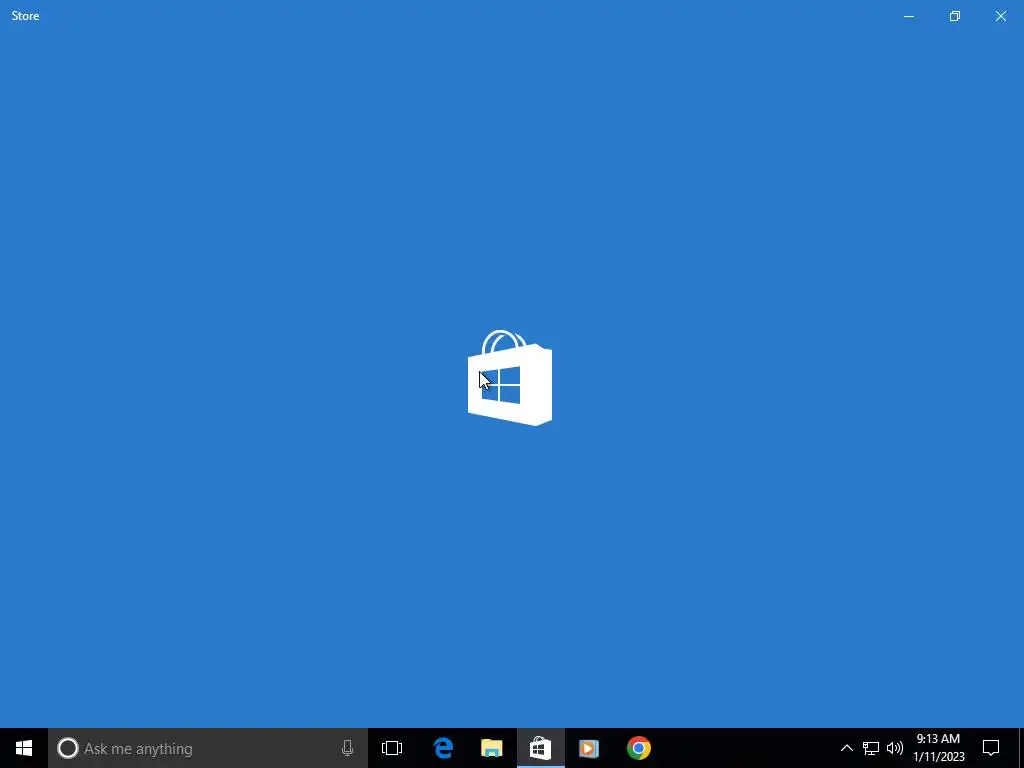This screenshot has height=768, width=1024.
Task: Open the network status tray icon
Action: pos(871,748)
